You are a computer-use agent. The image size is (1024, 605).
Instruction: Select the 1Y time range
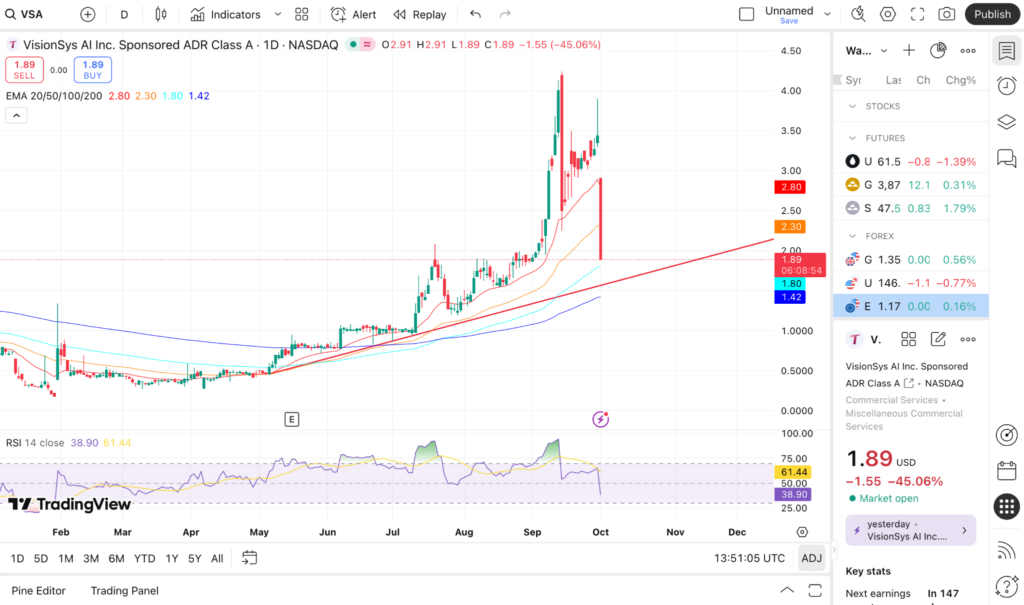point(172,558)
